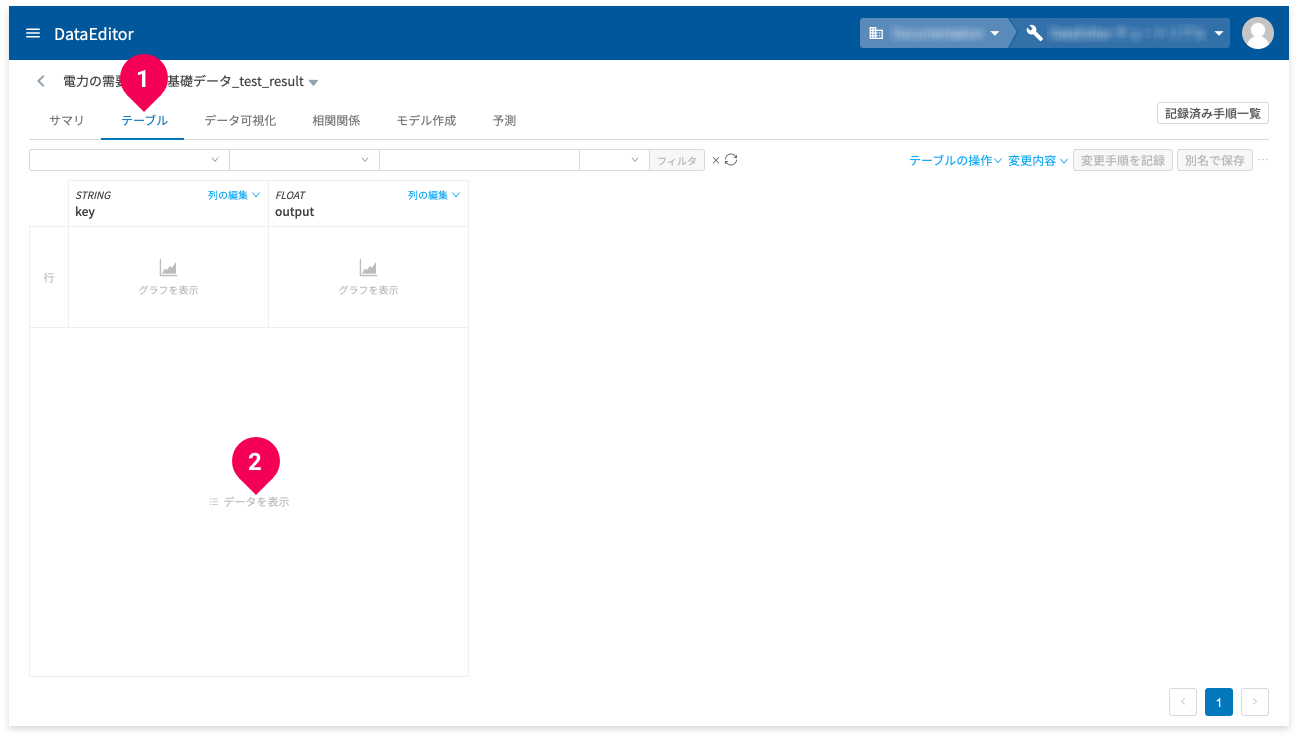Switch to the モデル作成 tab
1298x738 pixels.
(x=426, y=120)
